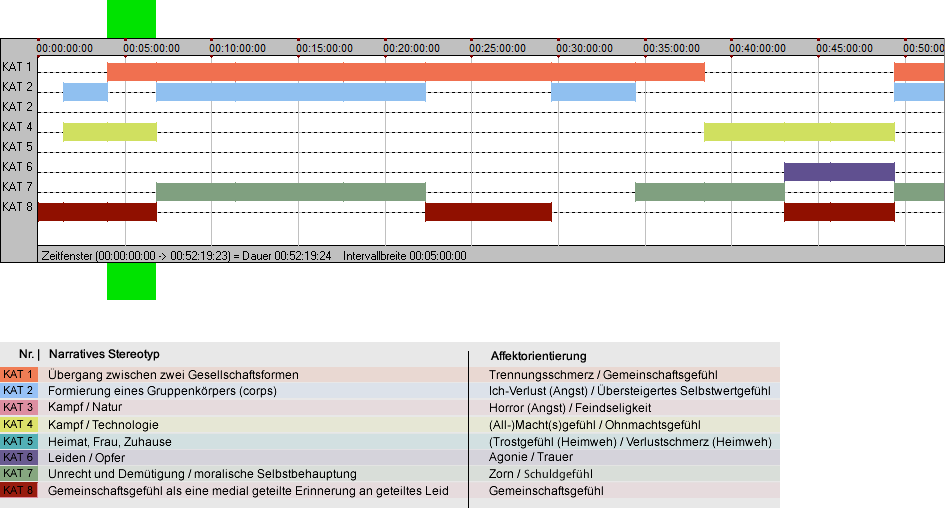Image resolution: width=945 pixels, height=530 pixels.
Task: Select the KAT 7 timeline row label
Action: coord(17,186)
